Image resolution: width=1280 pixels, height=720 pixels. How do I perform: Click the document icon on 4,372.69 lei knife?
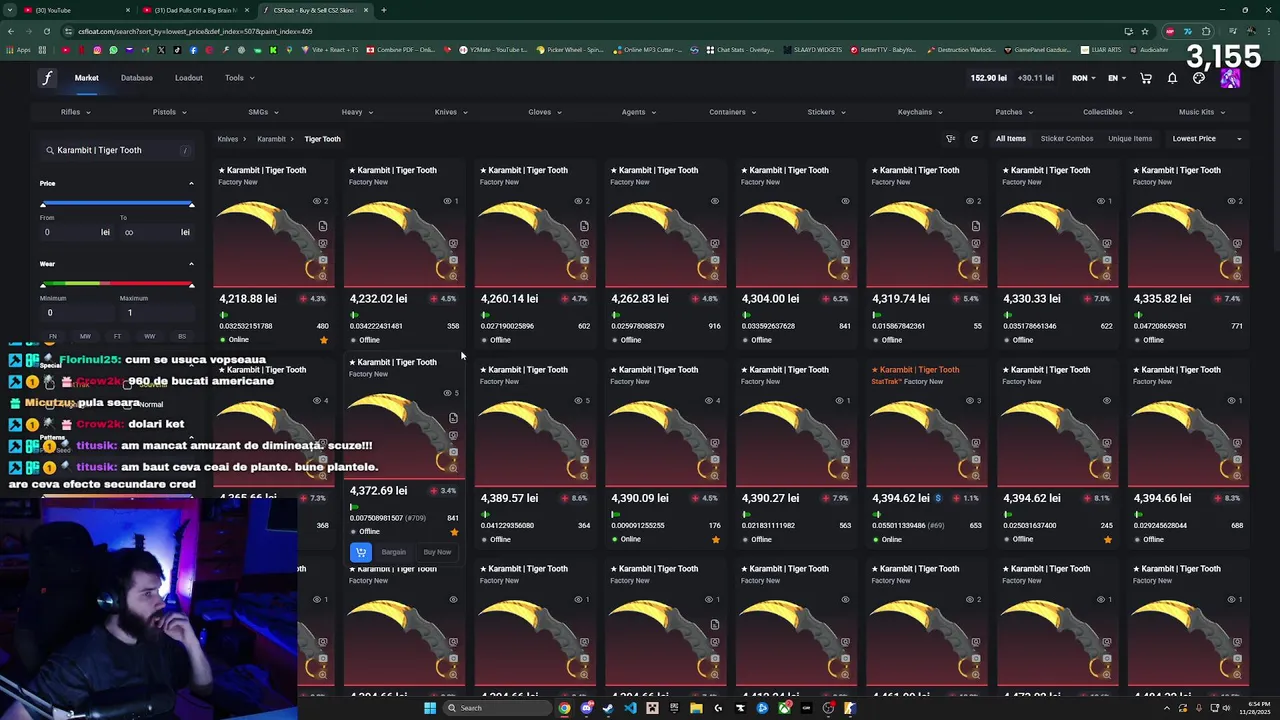(453, 418)
